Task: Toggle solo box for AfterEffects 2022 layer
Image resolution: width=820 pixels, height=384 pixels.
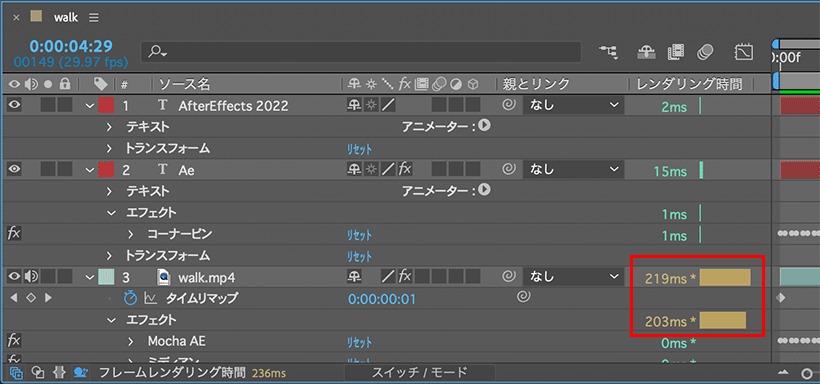Action: (x=48, y=105)
